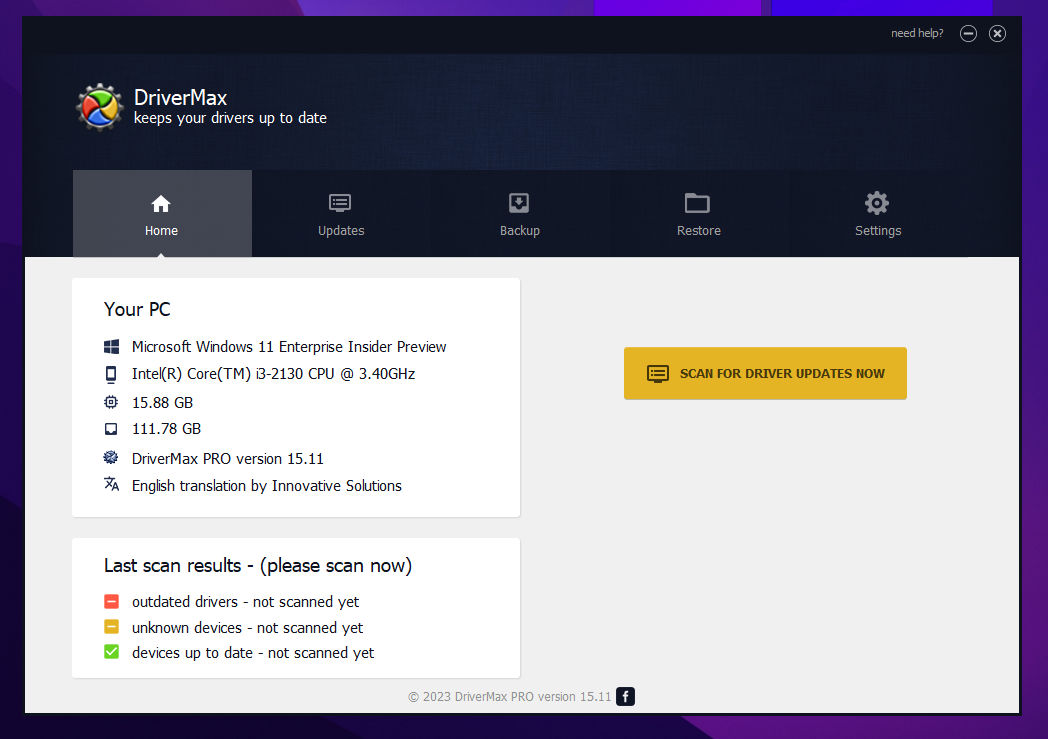Click the Backup download-box icon
Image resolution: width=1048 pixels, height=739 pixels.
click(519, 203)
